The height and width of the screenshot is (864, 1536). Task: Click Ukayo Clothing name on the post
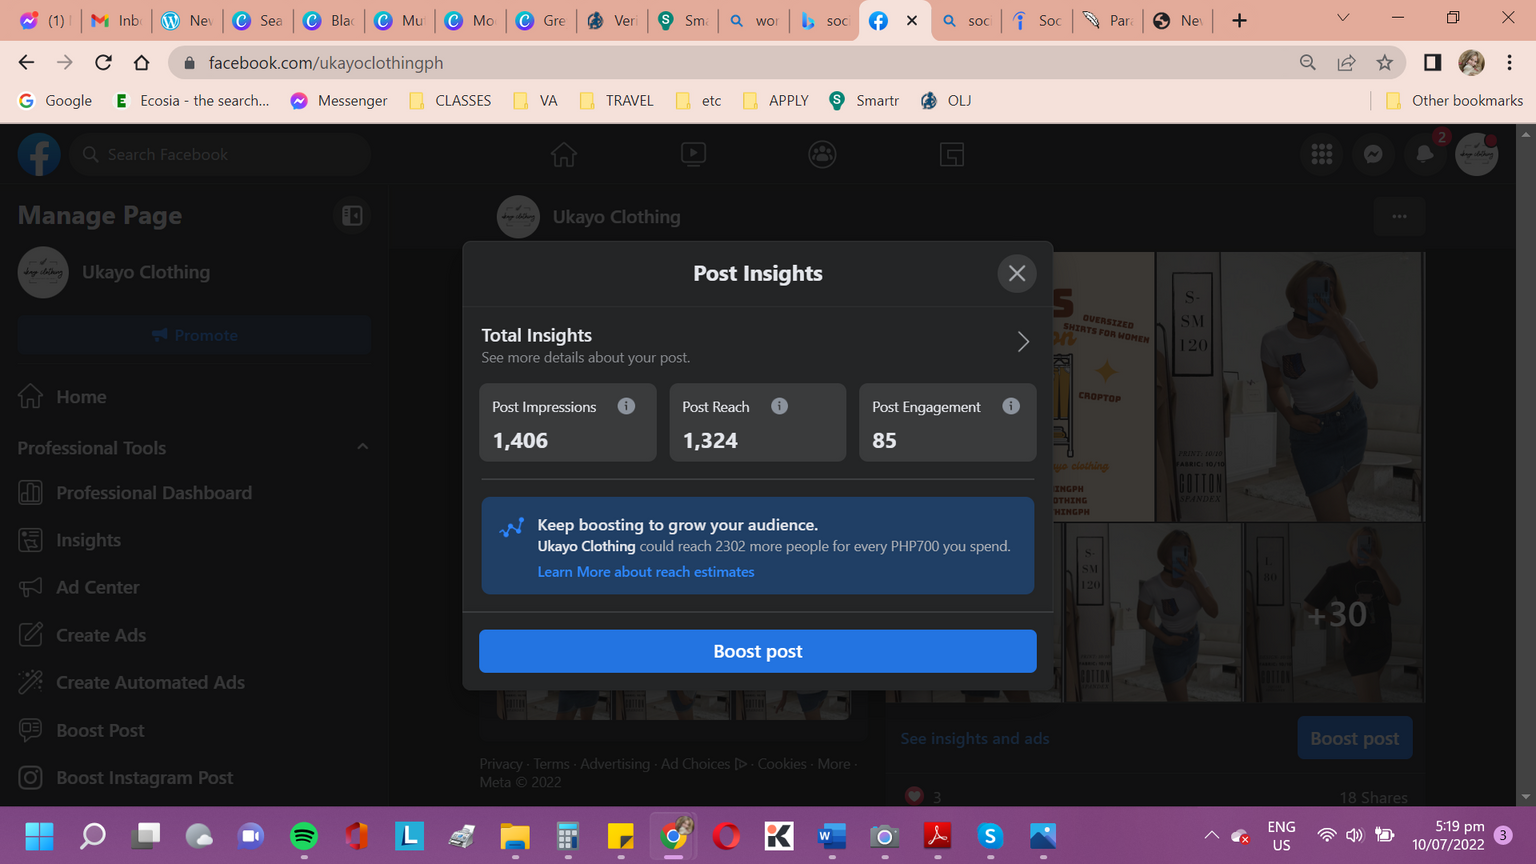click(616, 217)
